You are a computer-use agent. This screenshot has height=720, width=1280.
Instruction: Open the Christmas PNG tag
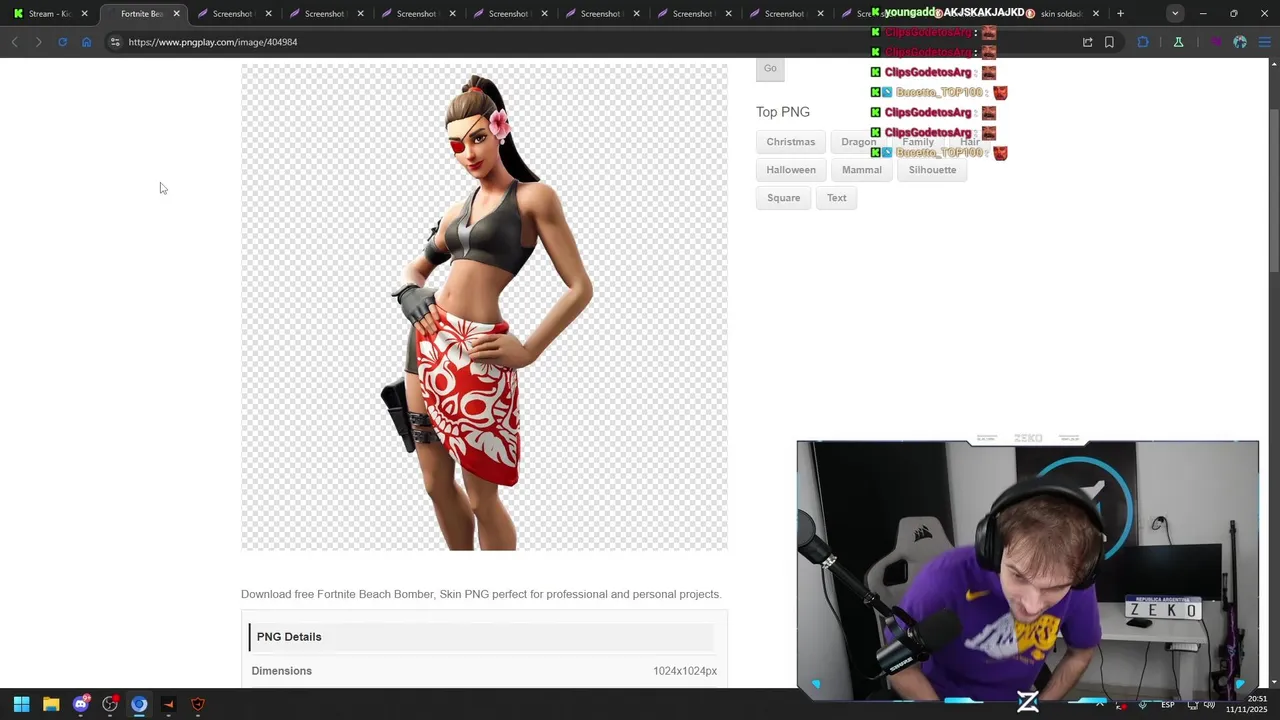coord(791,142)
